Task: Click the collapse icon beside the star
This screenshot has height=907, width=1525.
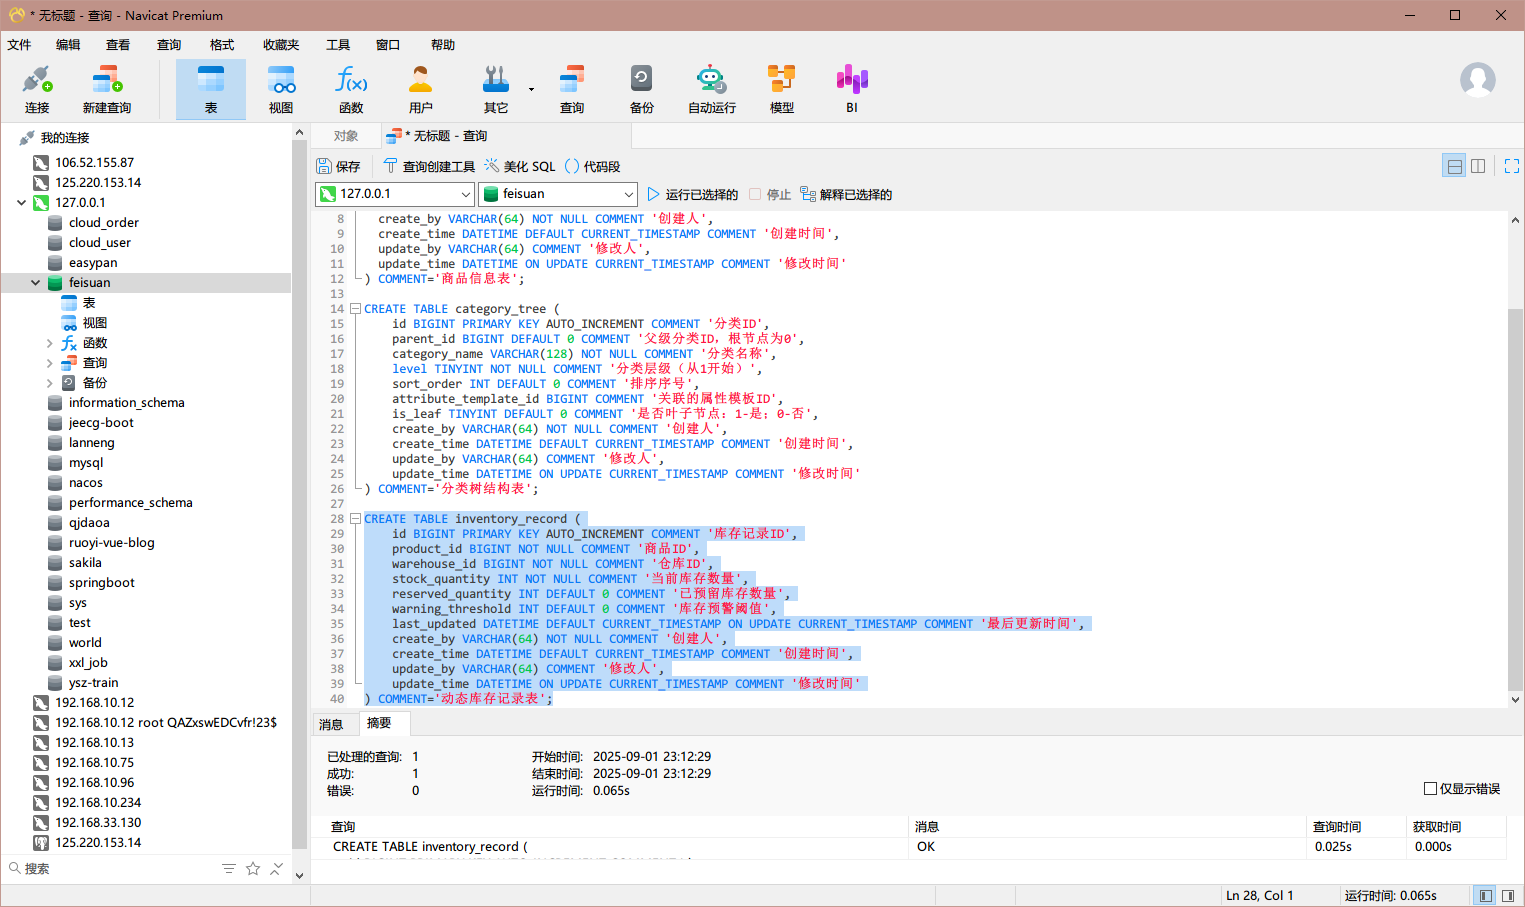Action: (x=277, y=868)
